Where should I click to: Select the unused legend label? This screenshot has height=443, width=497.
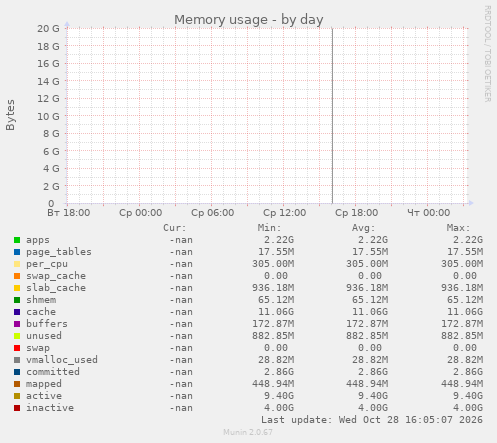pyautogui.click(x=44, y=336)
